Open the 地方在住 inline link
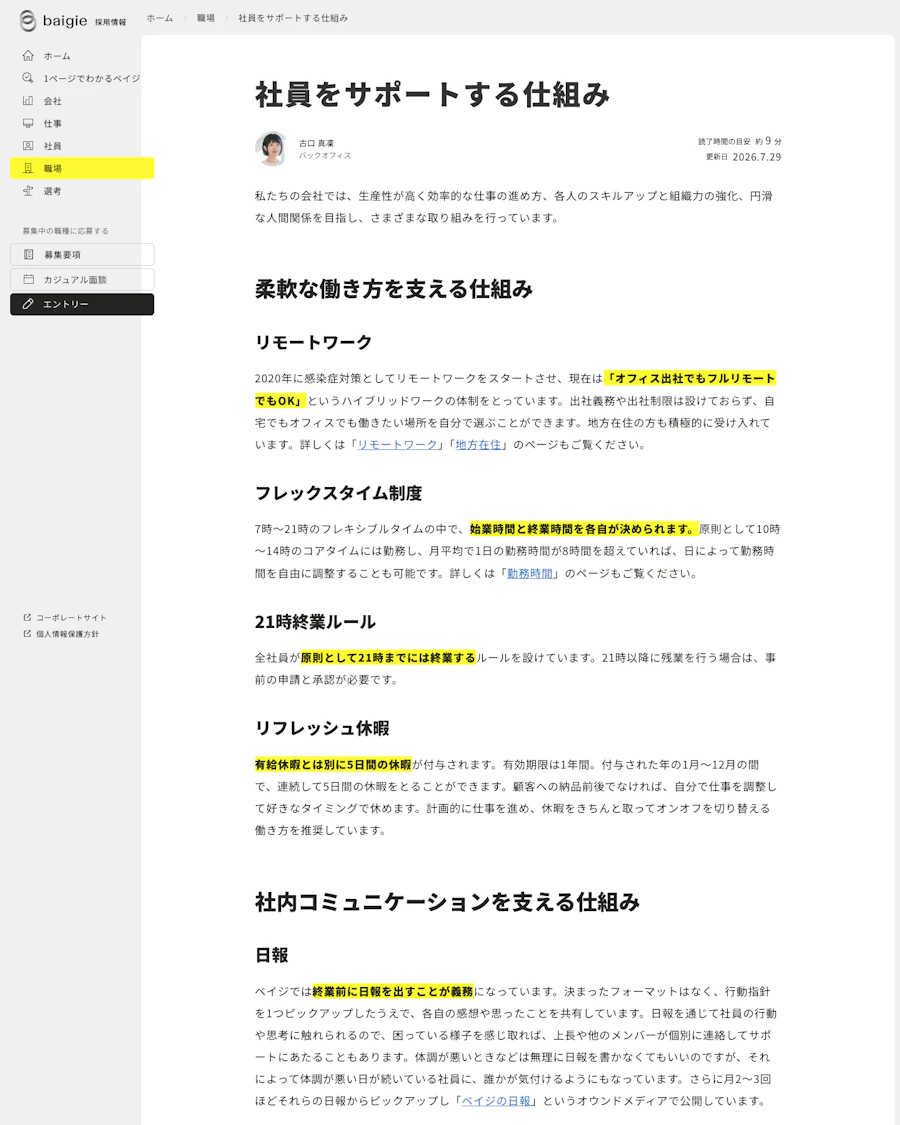The height and width of the screenshot is (1125, 900). 478,445
